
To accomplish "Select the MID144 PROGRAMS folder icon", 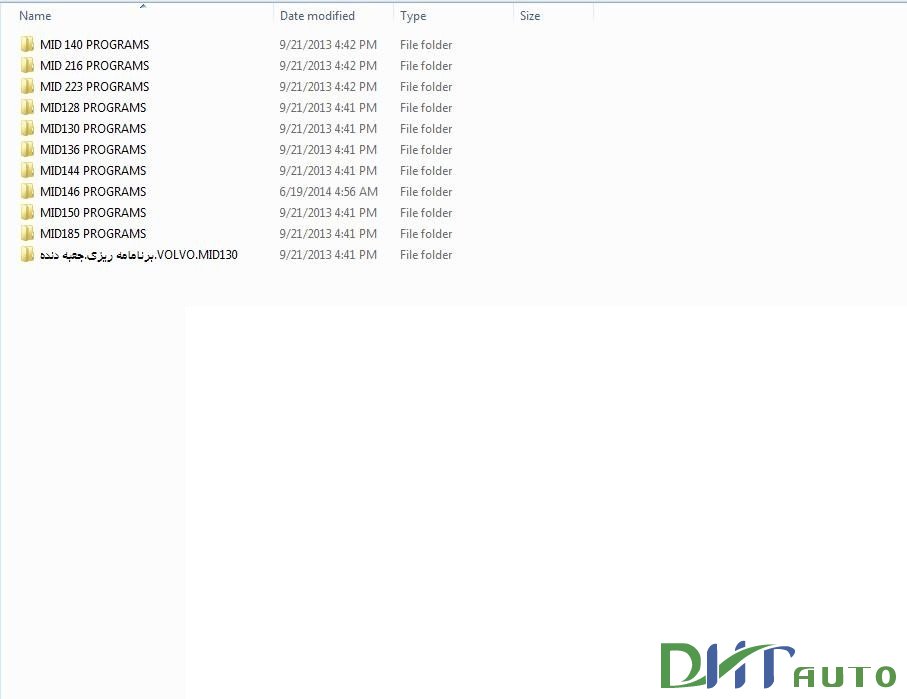I will (26, 170).
